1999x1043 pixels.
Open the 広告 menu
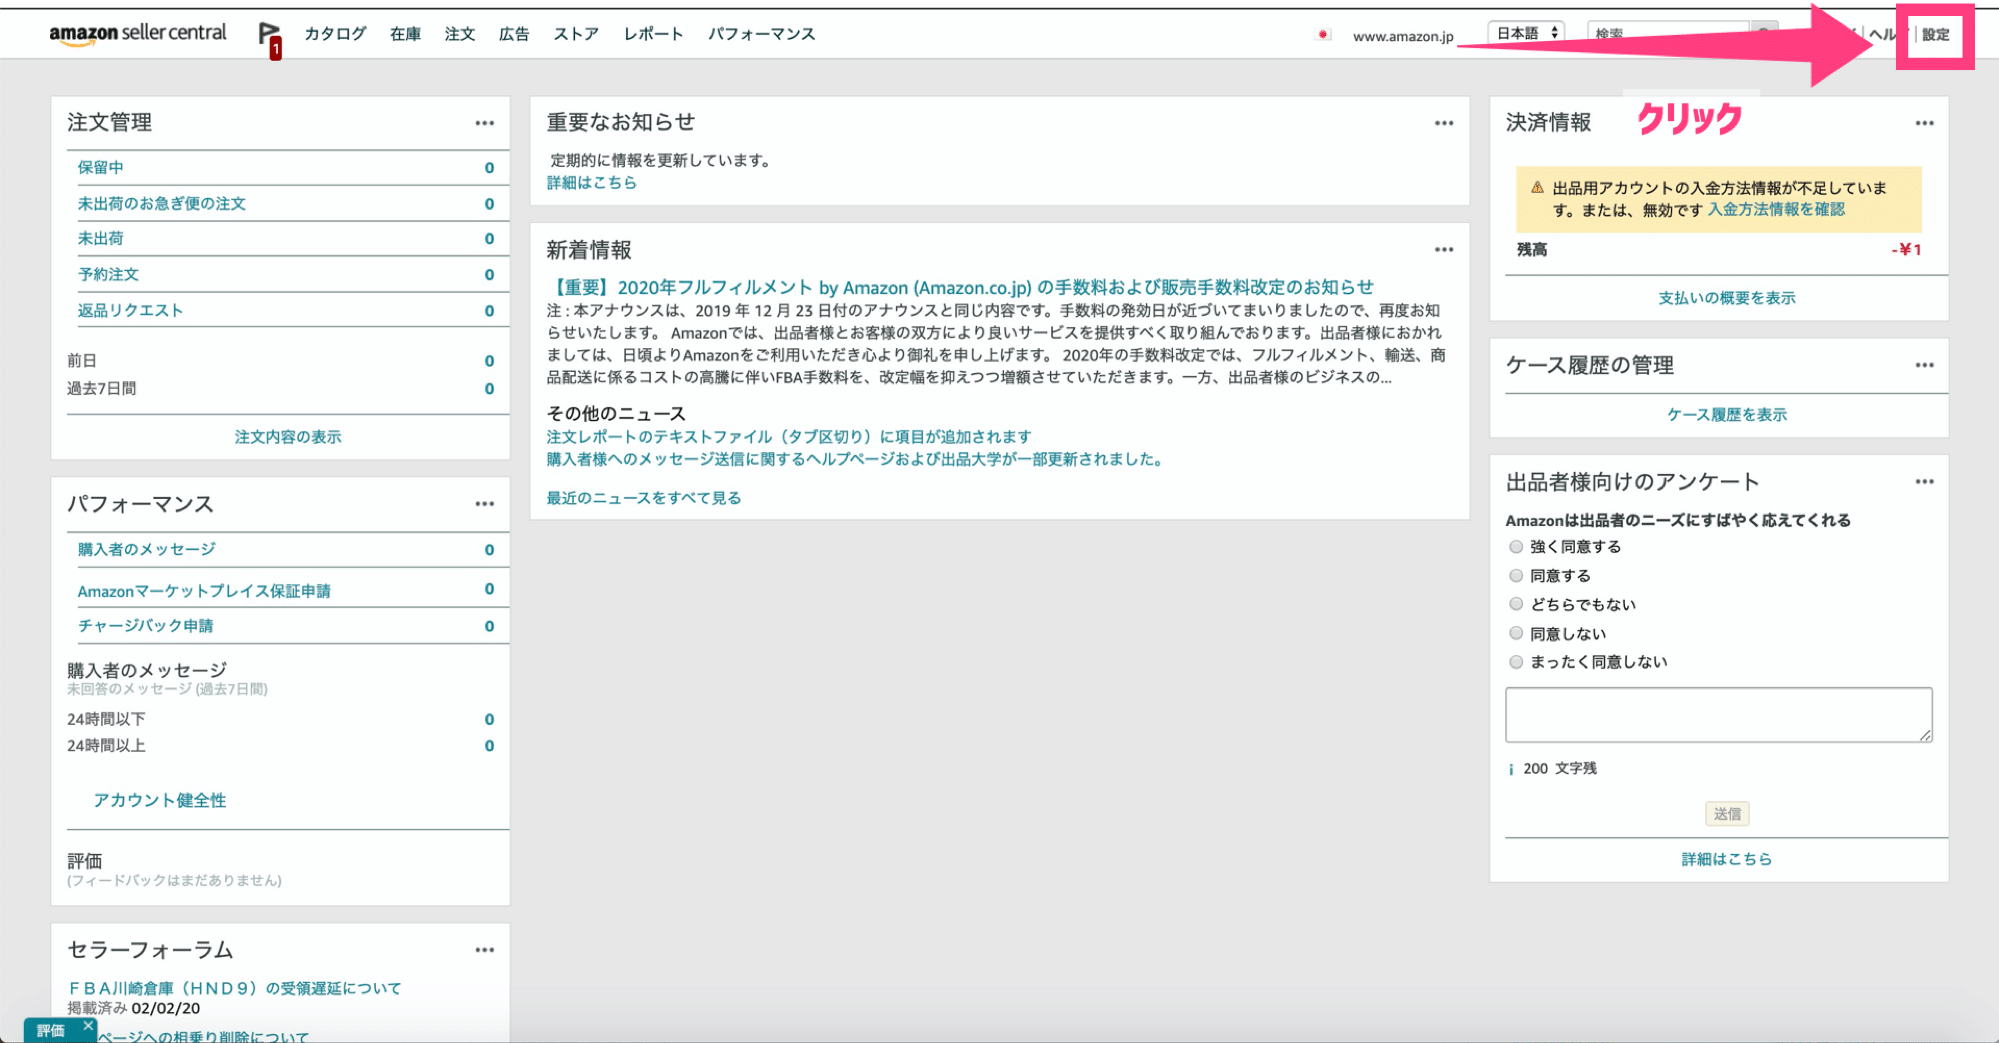pyautogui.click(x=514, y=34)
